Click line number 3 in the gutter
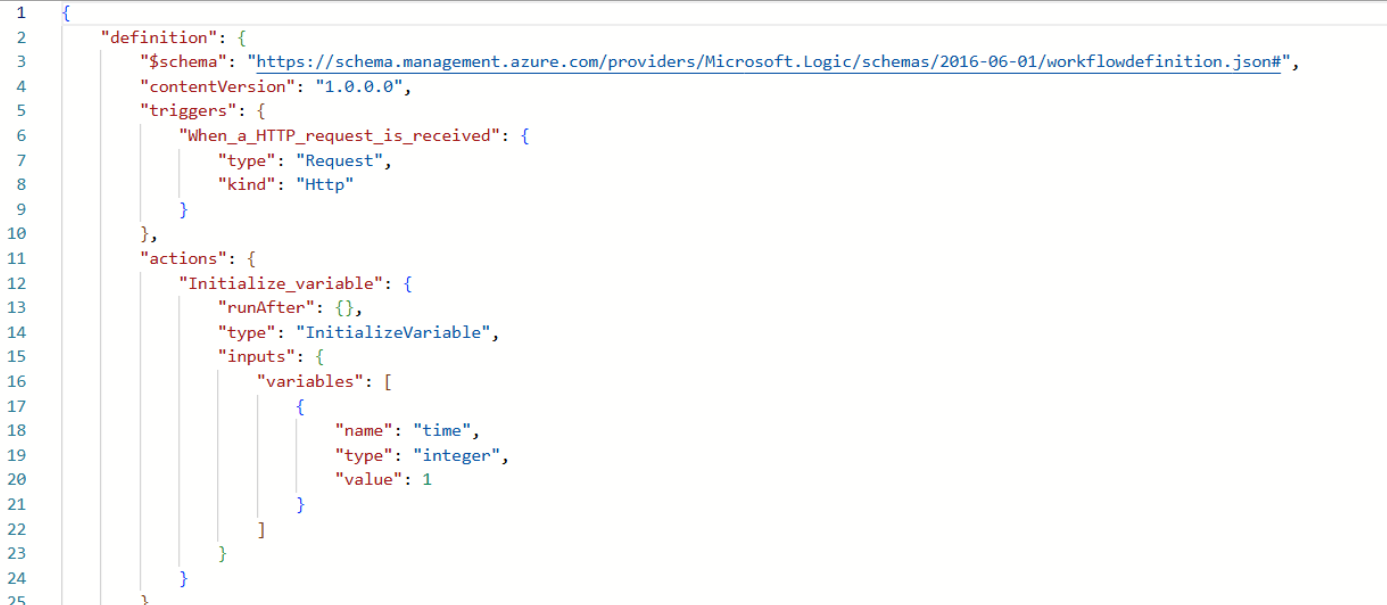The height and width of the screenshot is (605, 1387). [22, 62]
